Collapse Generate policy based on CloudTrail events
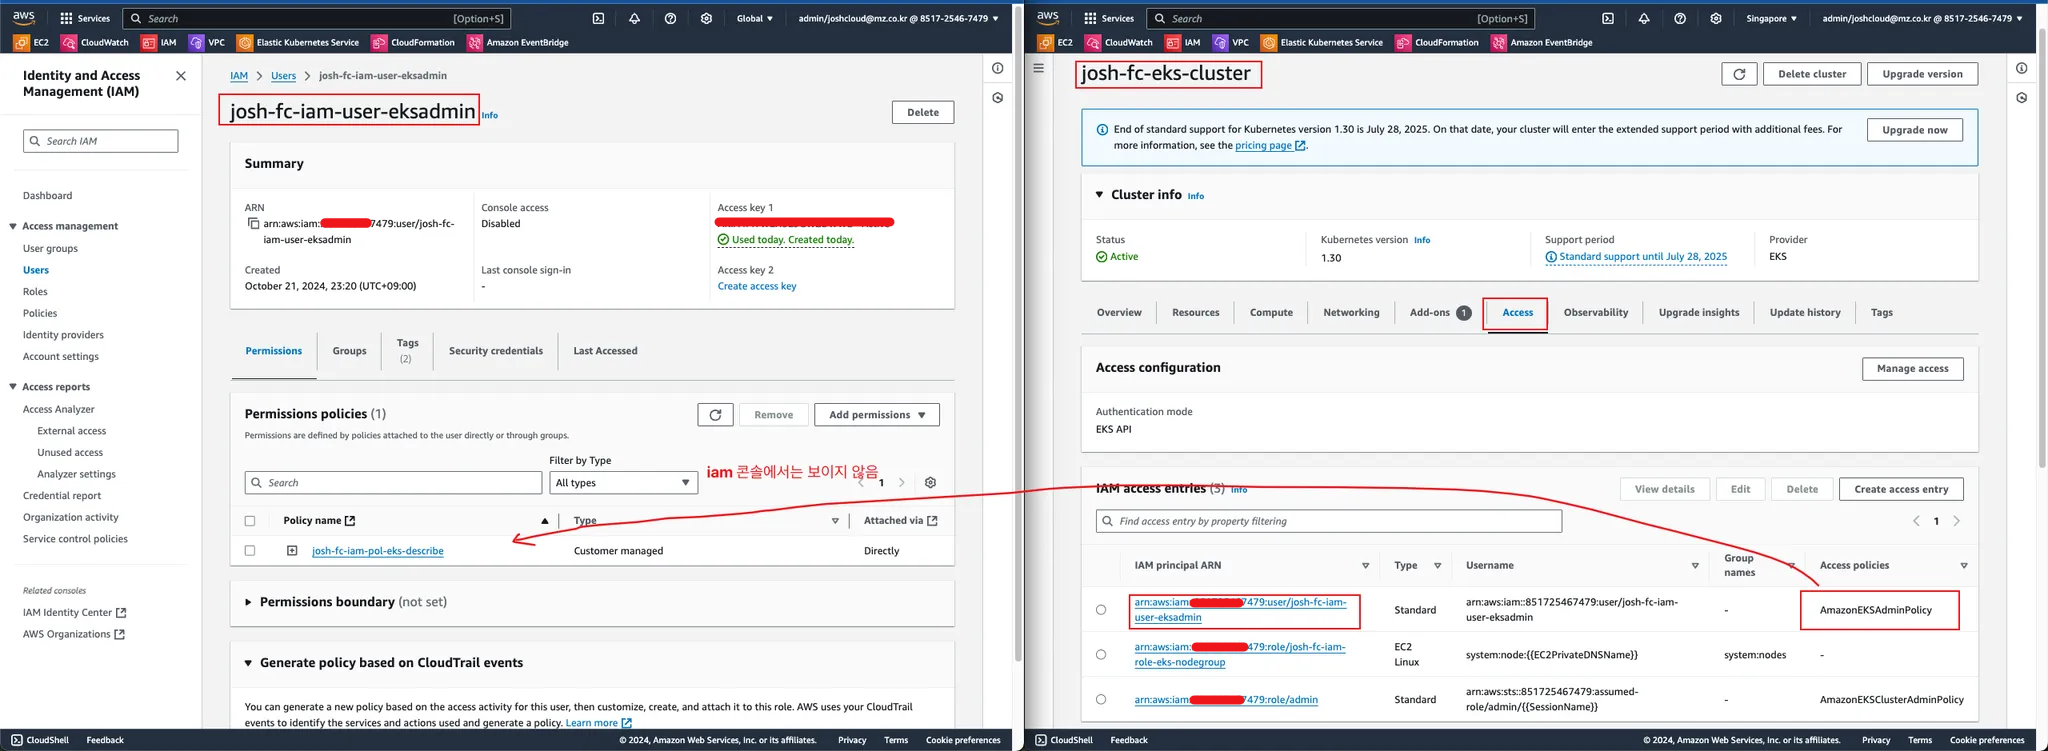This screenshot has width=2048, height=751. 248,663
